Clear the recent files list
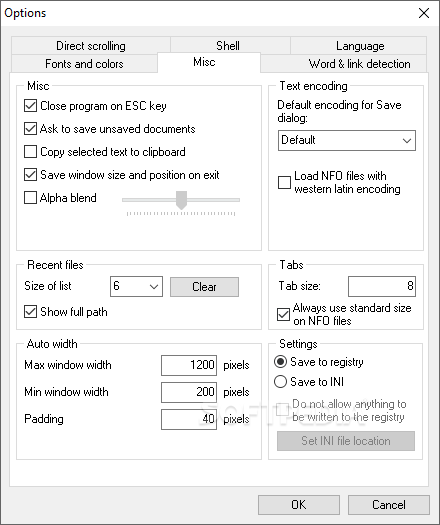The width and height of the screenshot is (440, 525). click(204, 287)
